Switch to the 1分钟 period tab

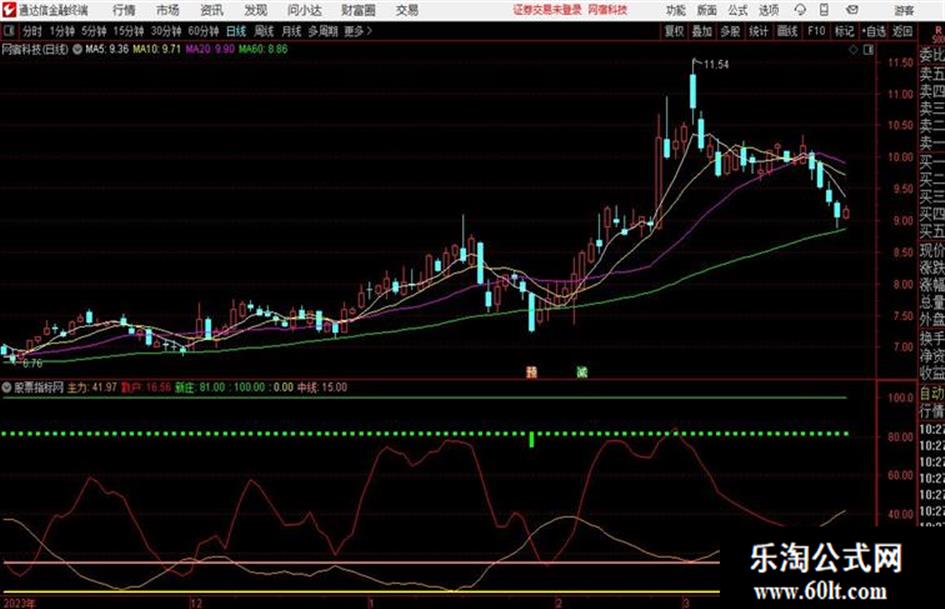[61, 31]
